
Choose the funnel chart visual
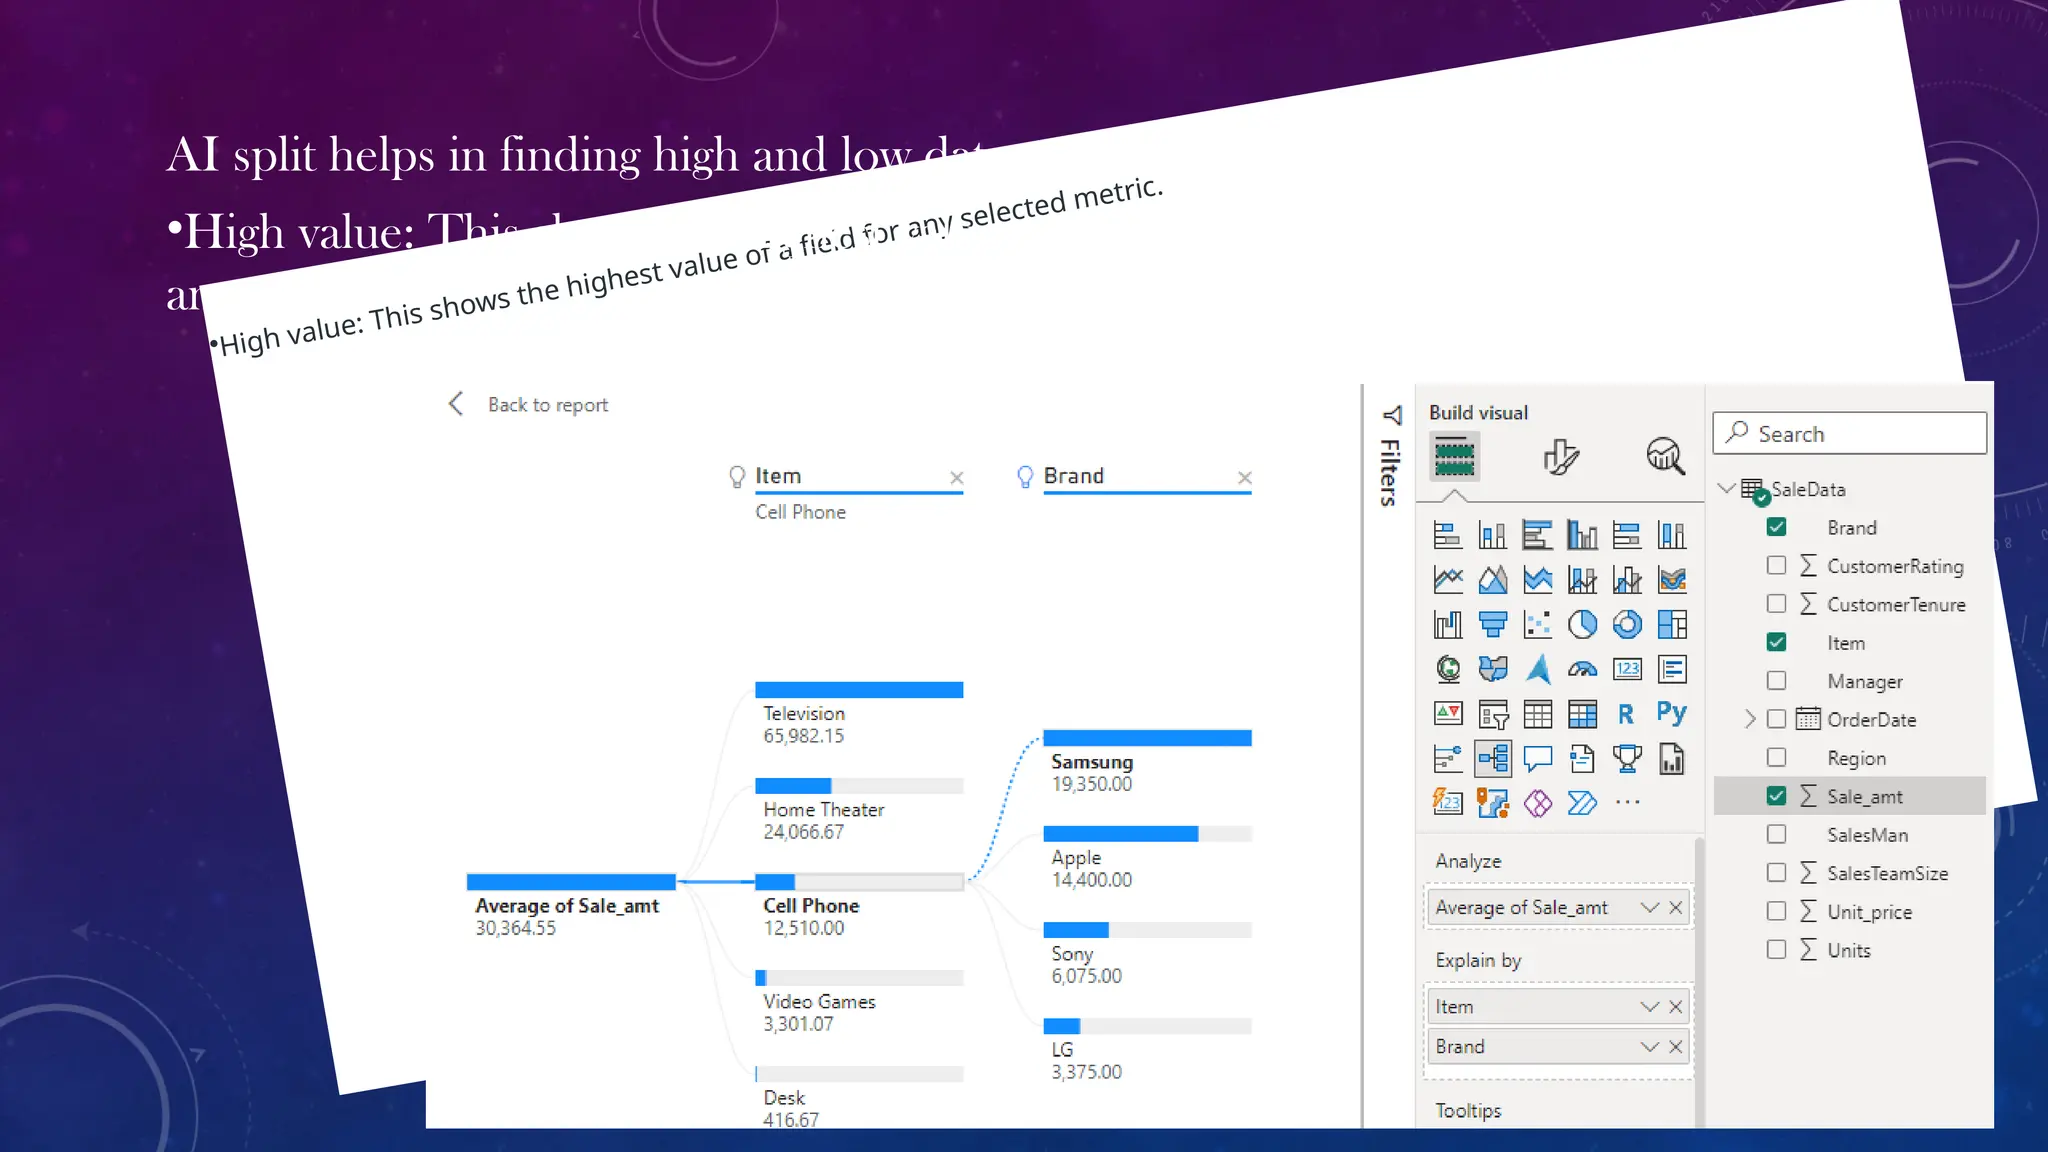tap(1493, 625)
